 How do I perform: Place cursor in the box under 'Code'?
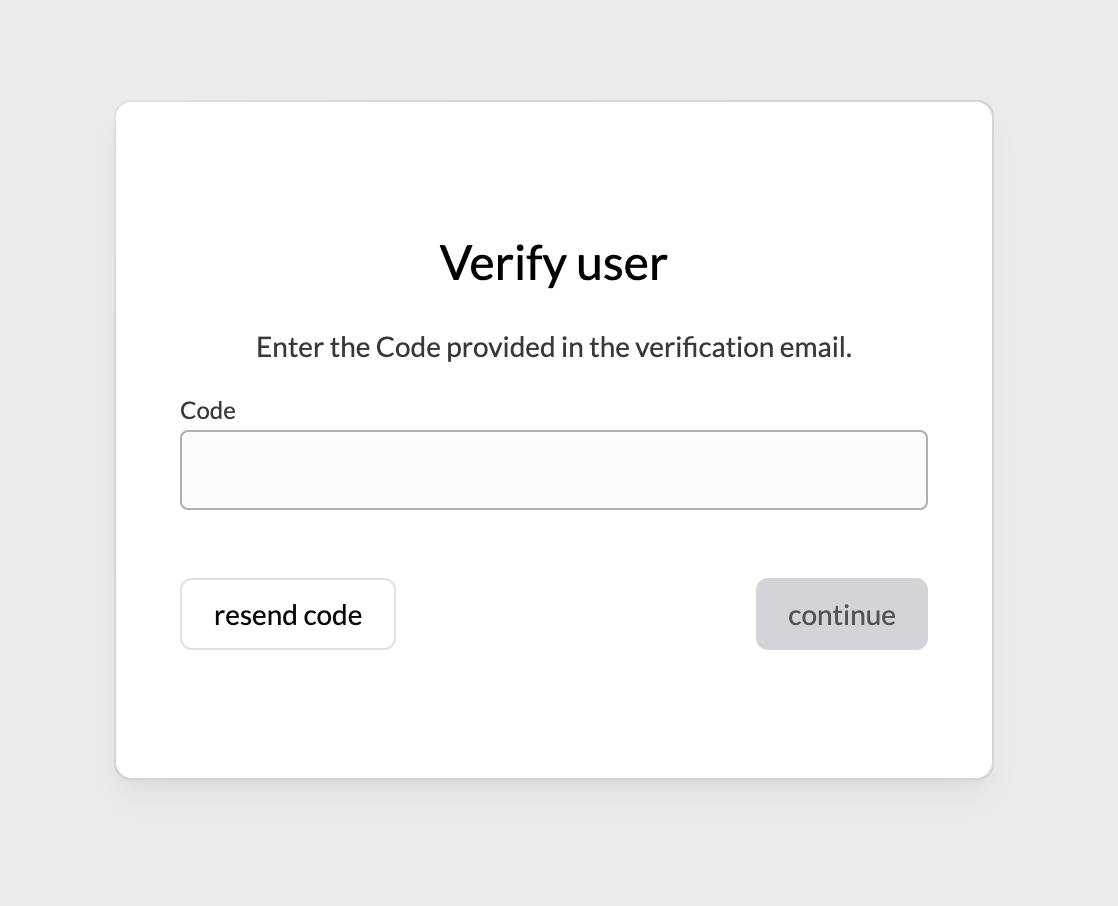(553, 470)
